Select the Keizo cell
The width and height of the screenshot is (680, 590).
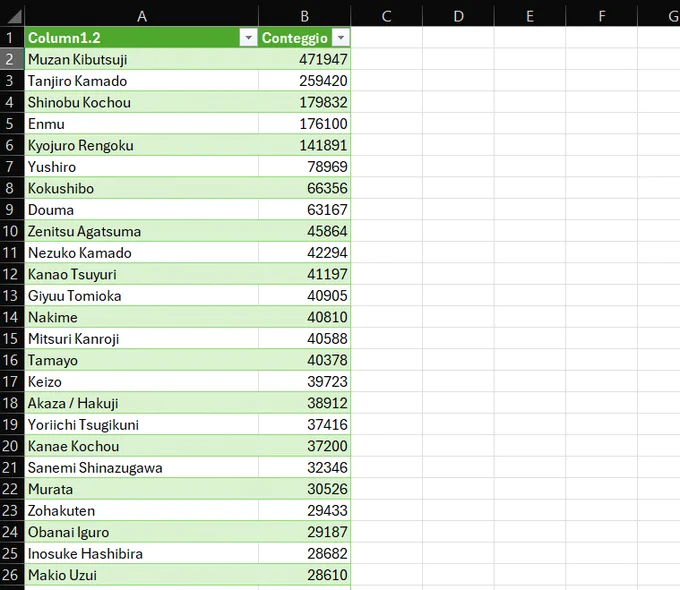pyautogui.click(x=141, y=381)
